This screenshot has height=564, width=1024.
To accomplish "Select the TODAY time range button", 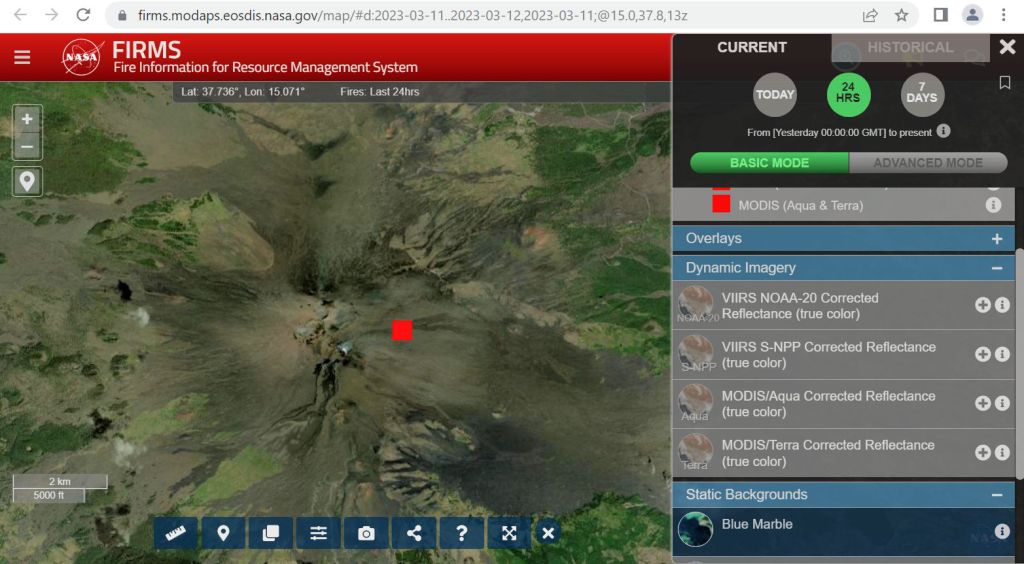I will click(x=775, y=95).
